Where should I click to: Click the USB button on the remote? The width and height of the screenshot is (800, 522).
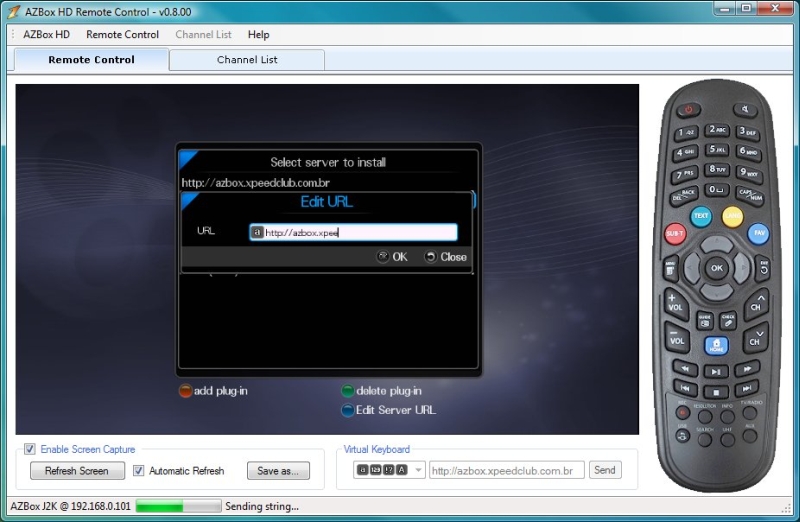point(683,436)
